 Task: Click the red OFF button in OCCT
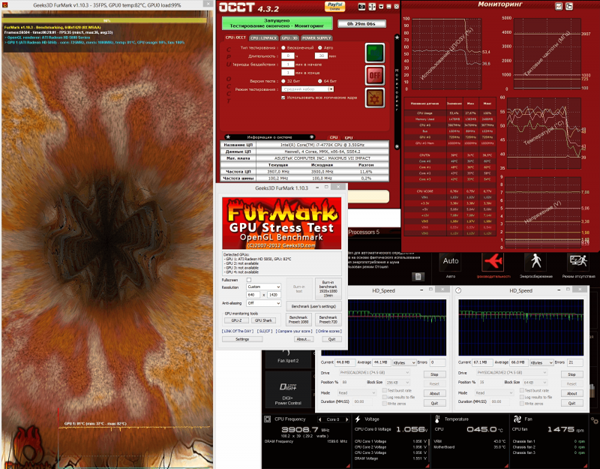click(x=375, y=75)
